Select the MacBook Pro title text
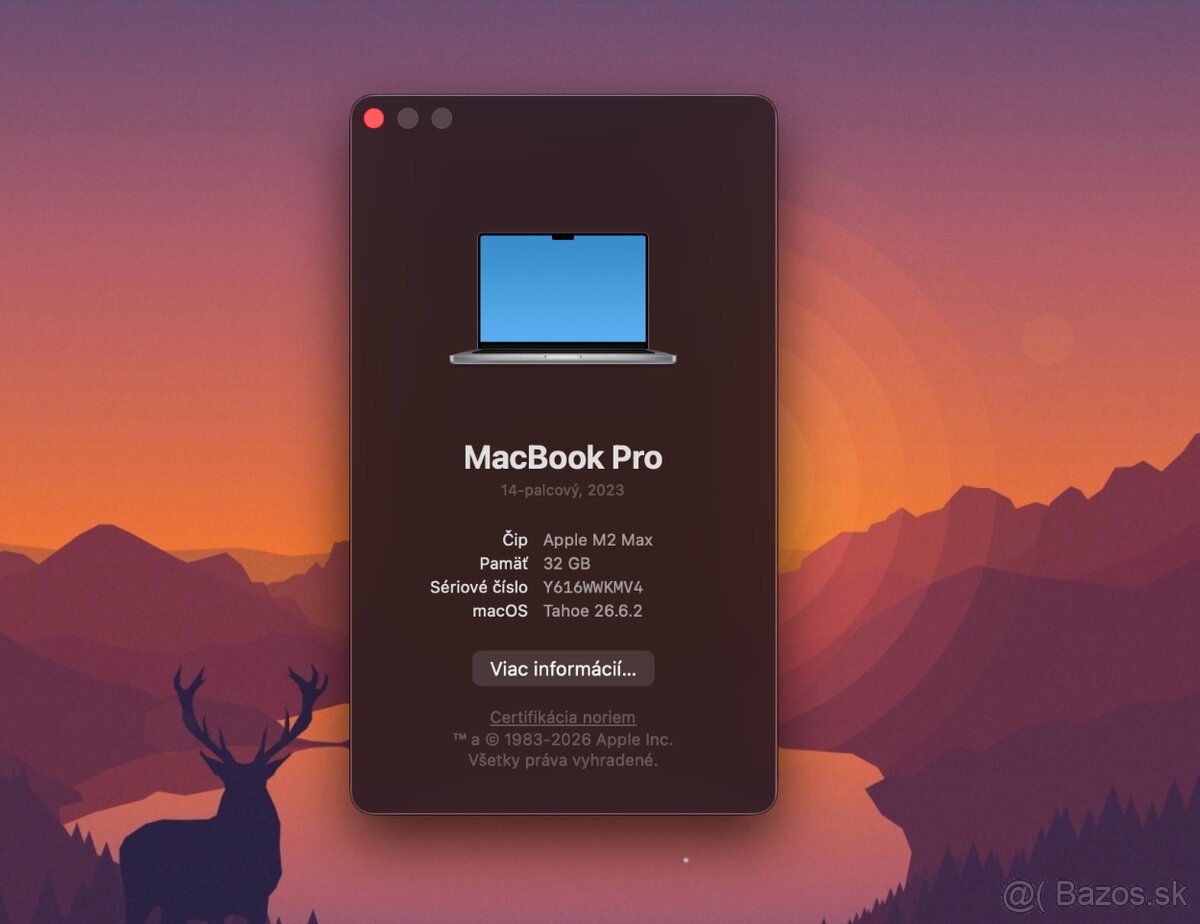1200x924 pixels. pyautogui.click(x=563, y=458)
